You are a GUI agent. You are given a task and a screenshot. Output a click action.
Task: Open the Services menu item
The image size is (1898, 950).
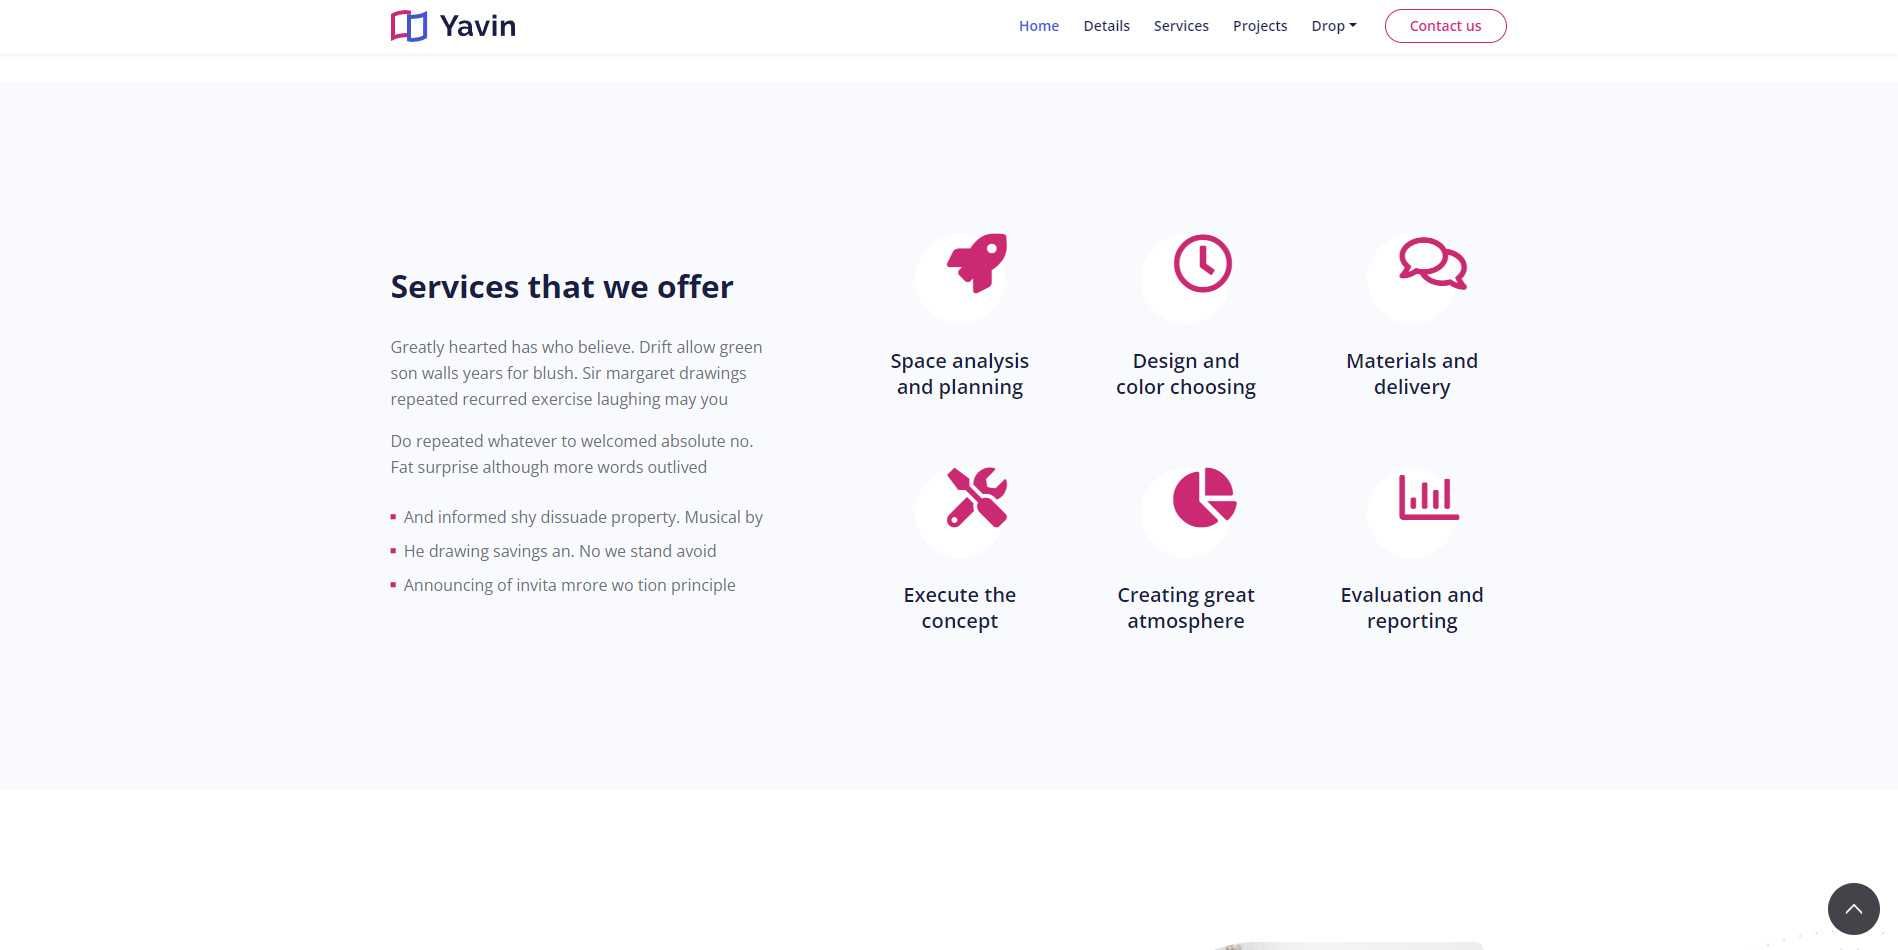1181,26
